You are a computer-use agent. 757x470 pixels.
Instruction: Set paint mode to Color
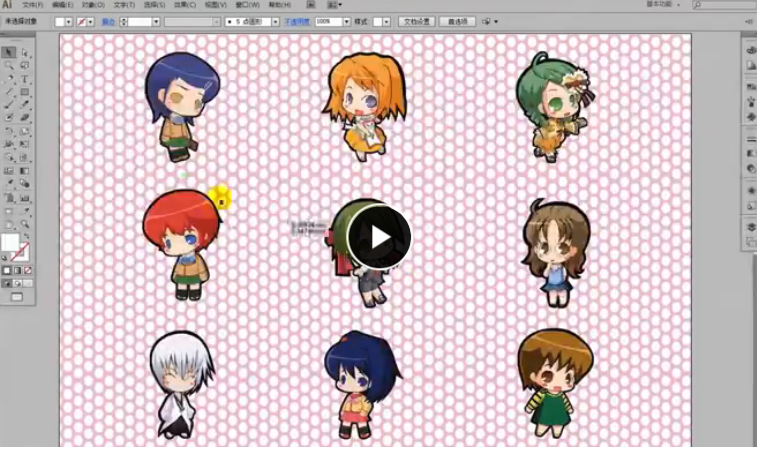pos(7,271)
